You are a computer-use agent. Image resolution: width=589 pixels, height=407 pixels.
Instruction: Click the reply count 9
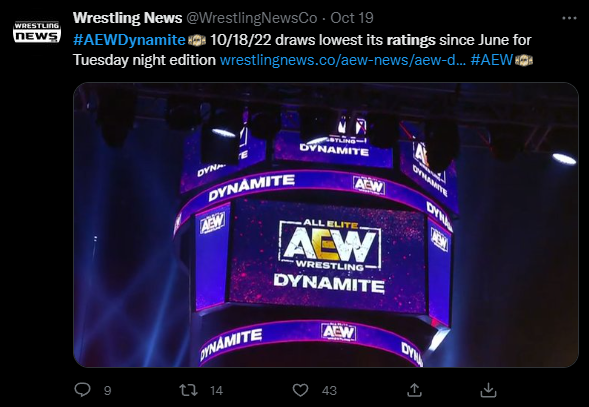click(107, 391)
